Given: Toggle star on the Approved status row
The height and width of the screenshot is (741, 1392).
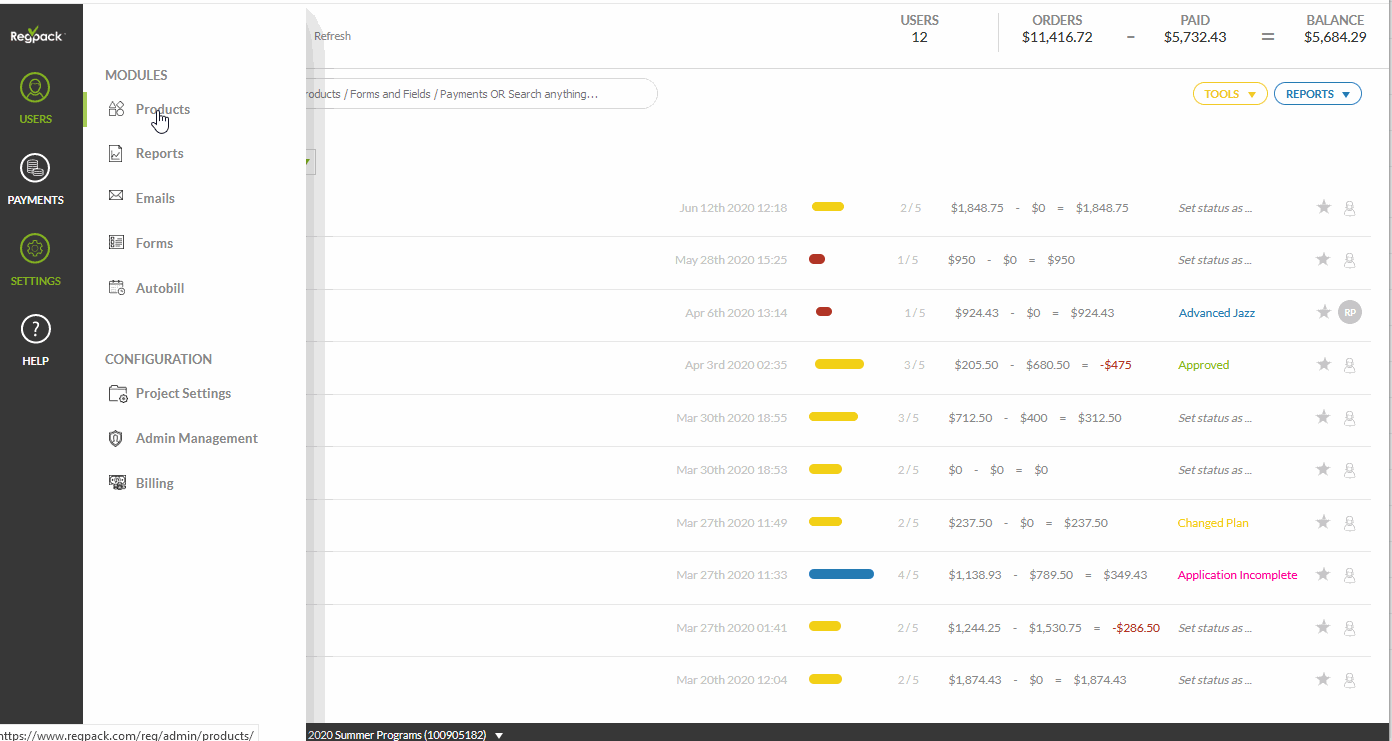Looking at the screenshot, I should click(x=1323, y=365).
